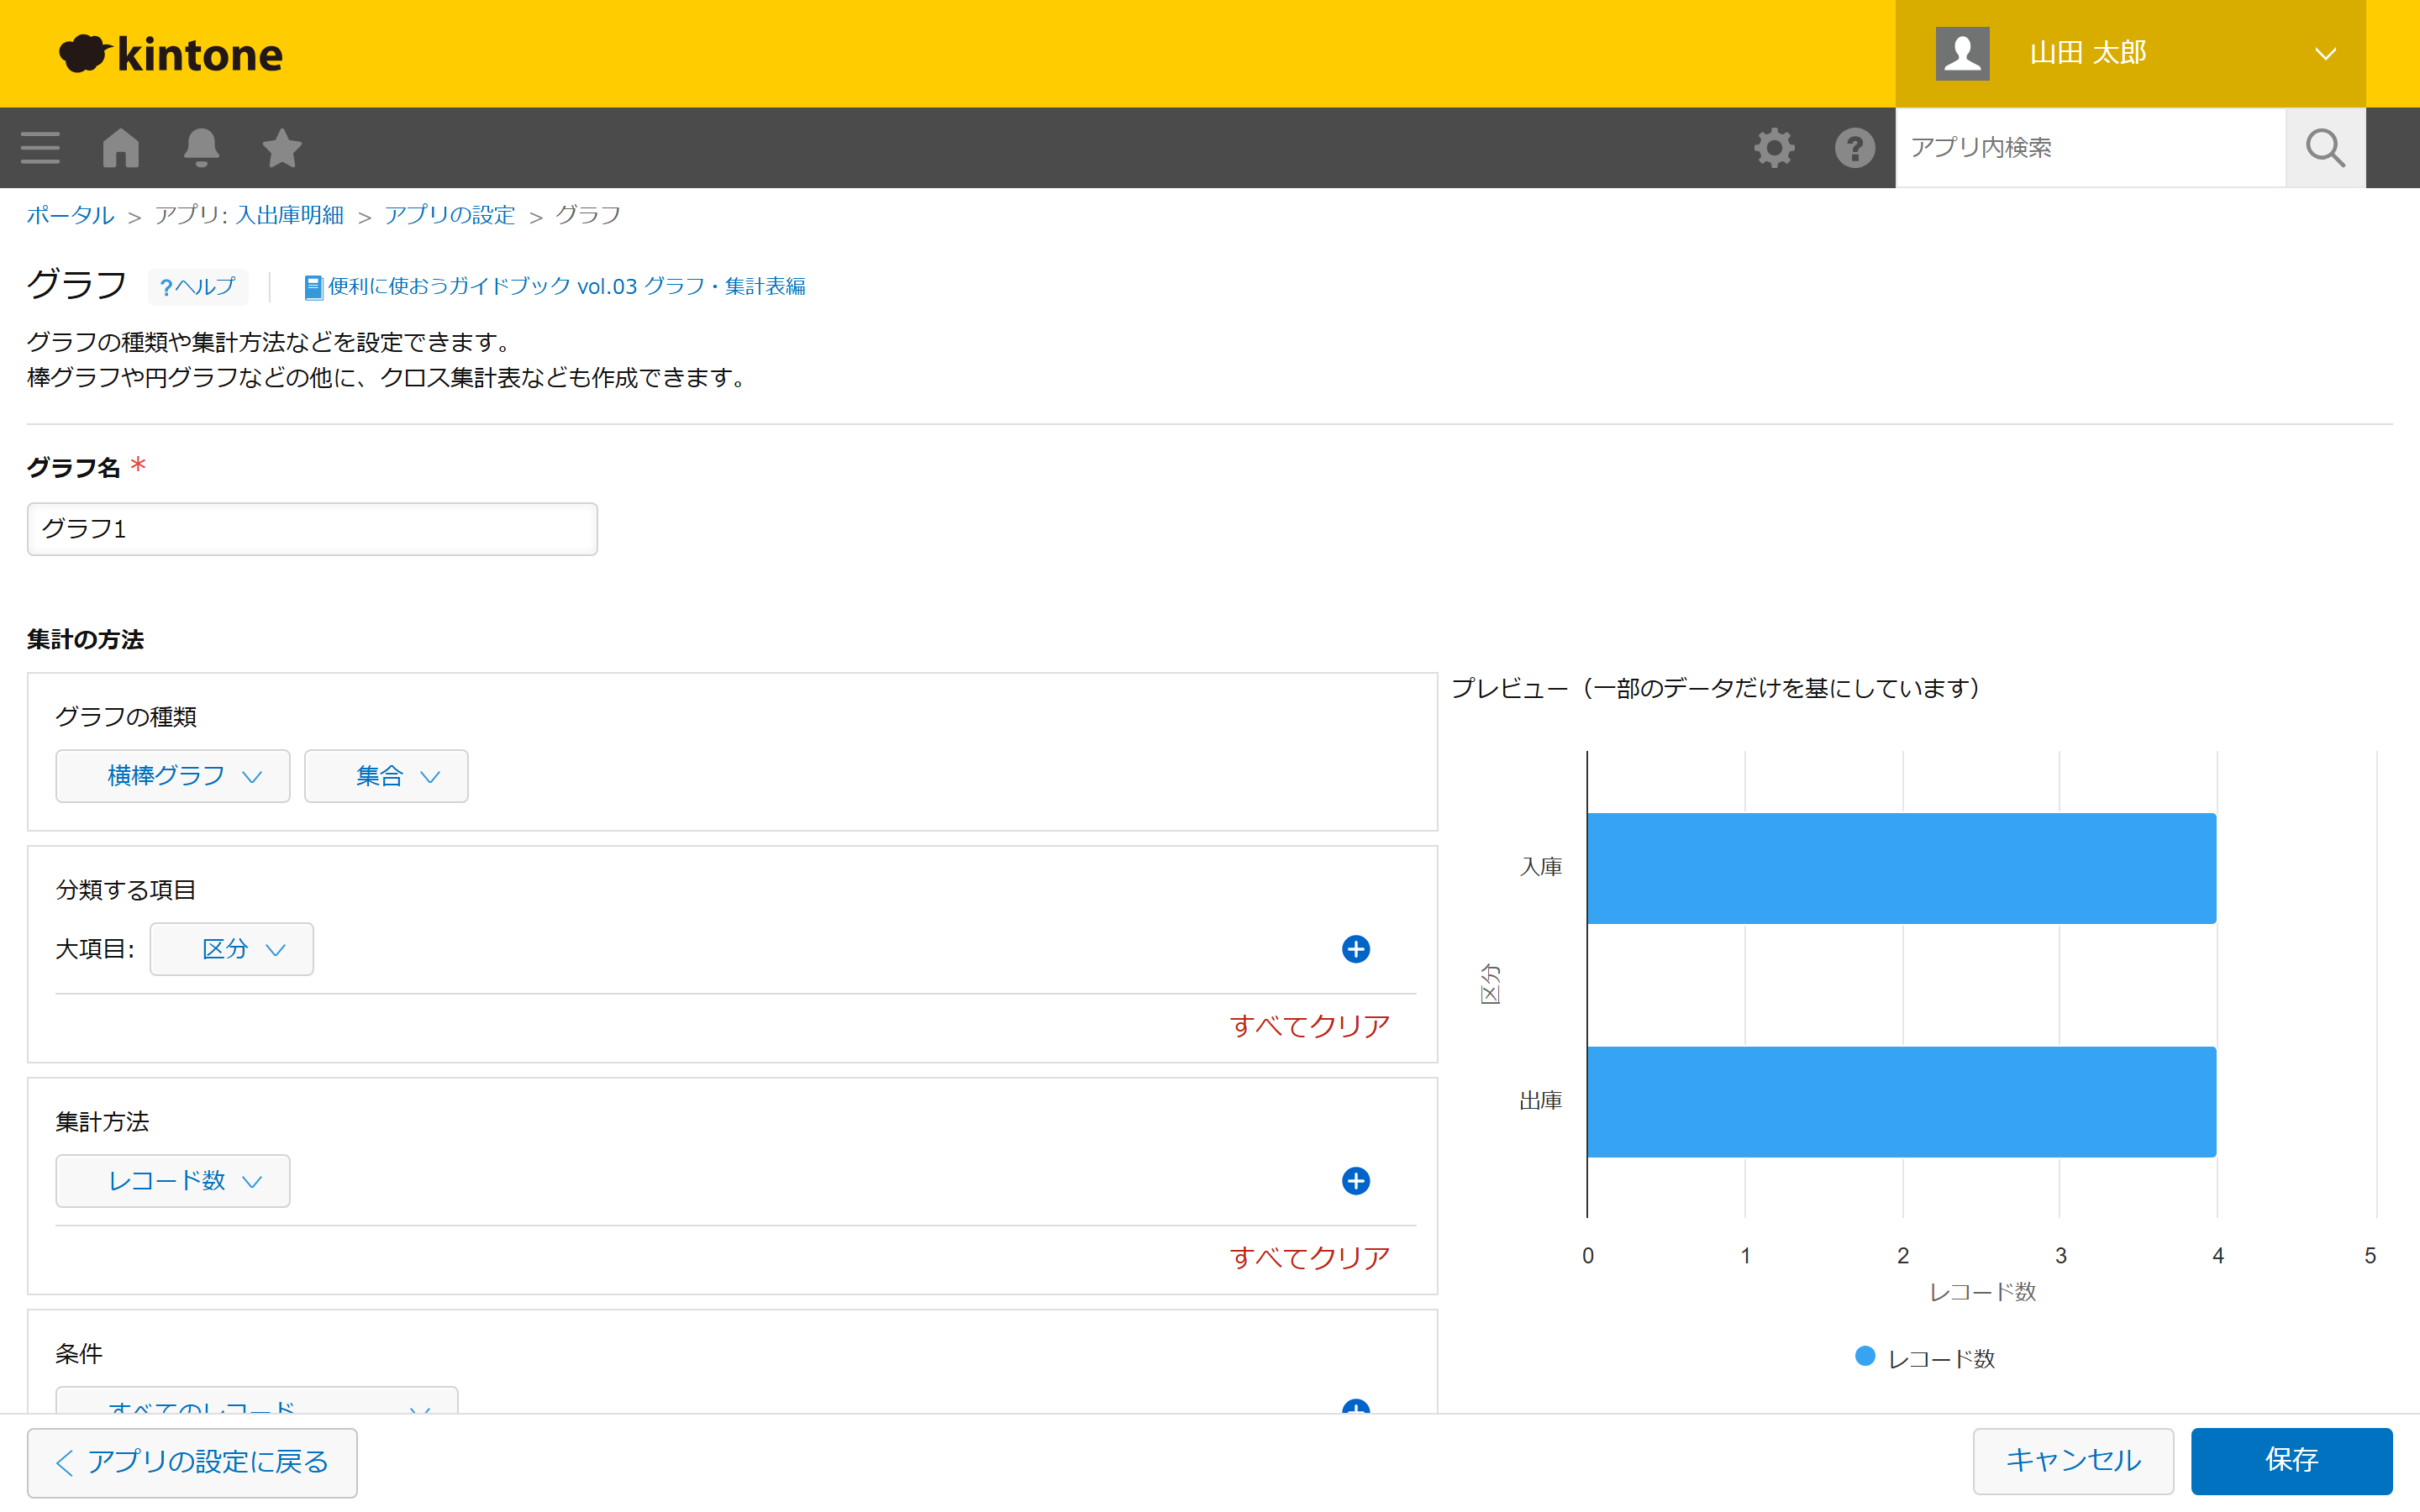The image size is (2420, 1512).
Task: Open the 区分 大項目 dropdown
Action: pyautogui.click(x=232, y=949)
